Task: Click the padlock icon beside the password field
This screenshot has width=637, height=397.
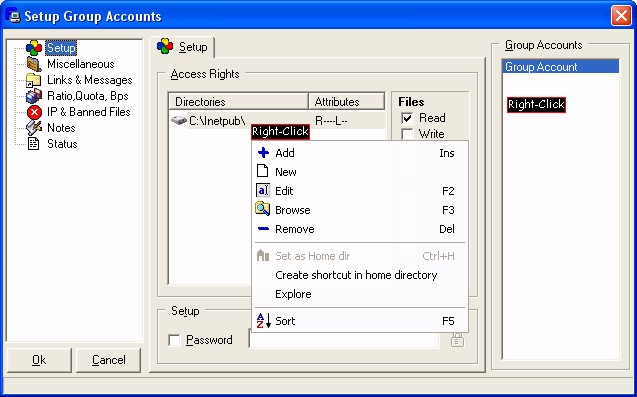Action: pos(457,340)
